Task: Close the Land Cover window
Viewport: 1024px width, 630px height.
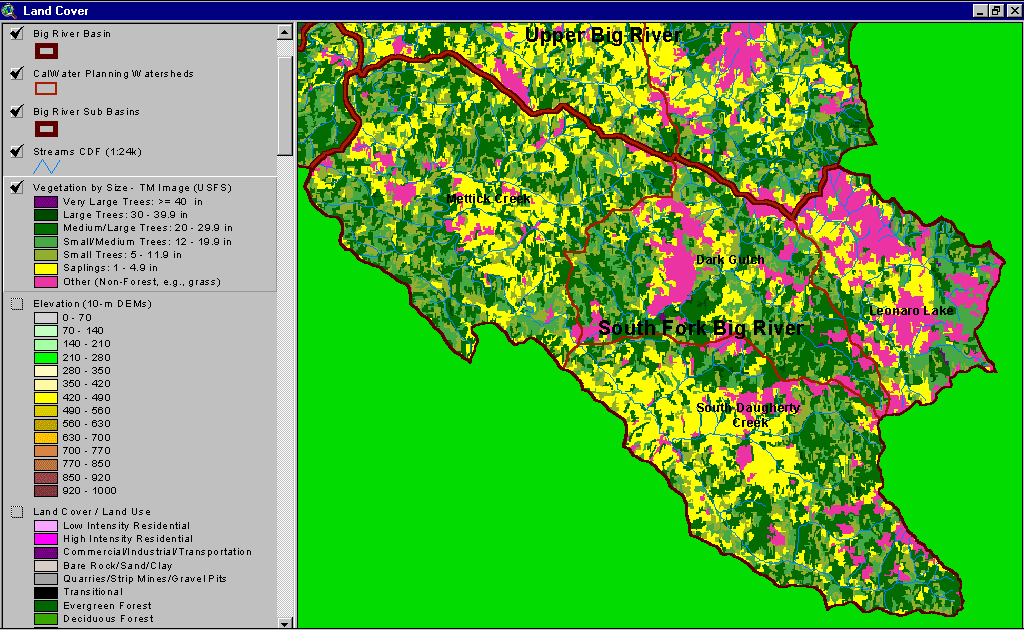Action: (x=1014, y=10)
